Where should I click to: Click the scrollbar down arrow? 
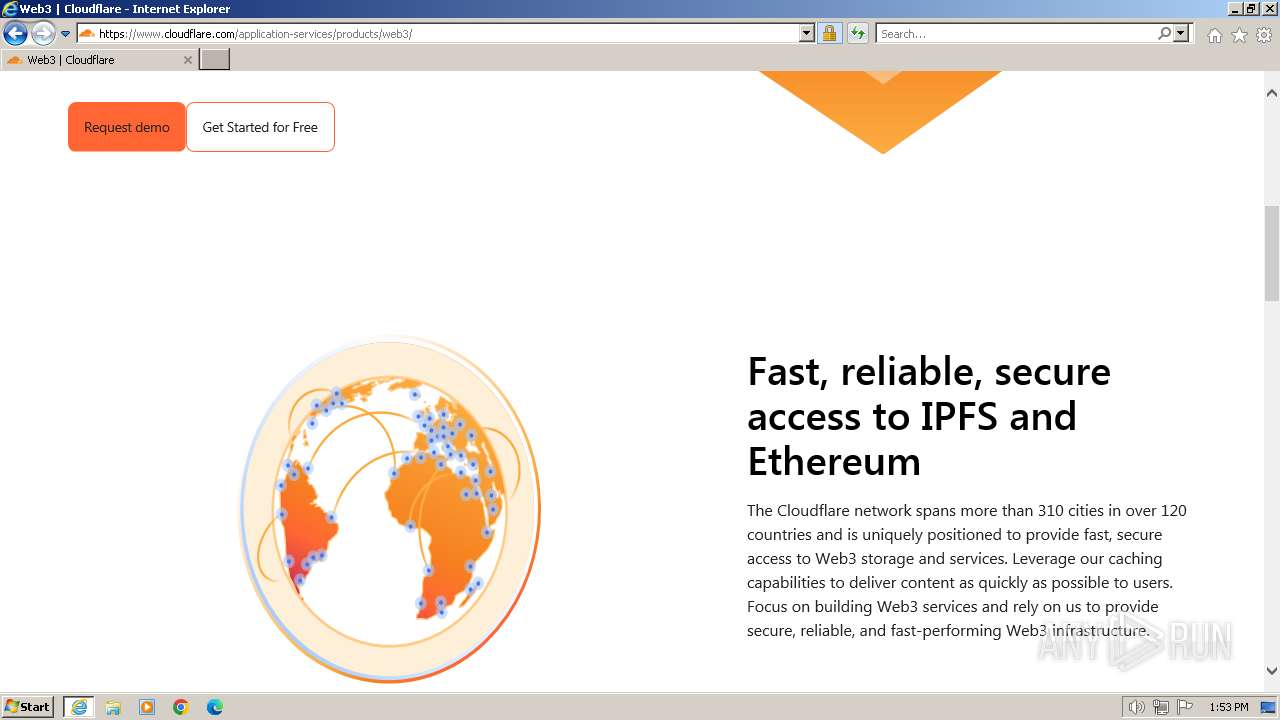coord(1272,671)
